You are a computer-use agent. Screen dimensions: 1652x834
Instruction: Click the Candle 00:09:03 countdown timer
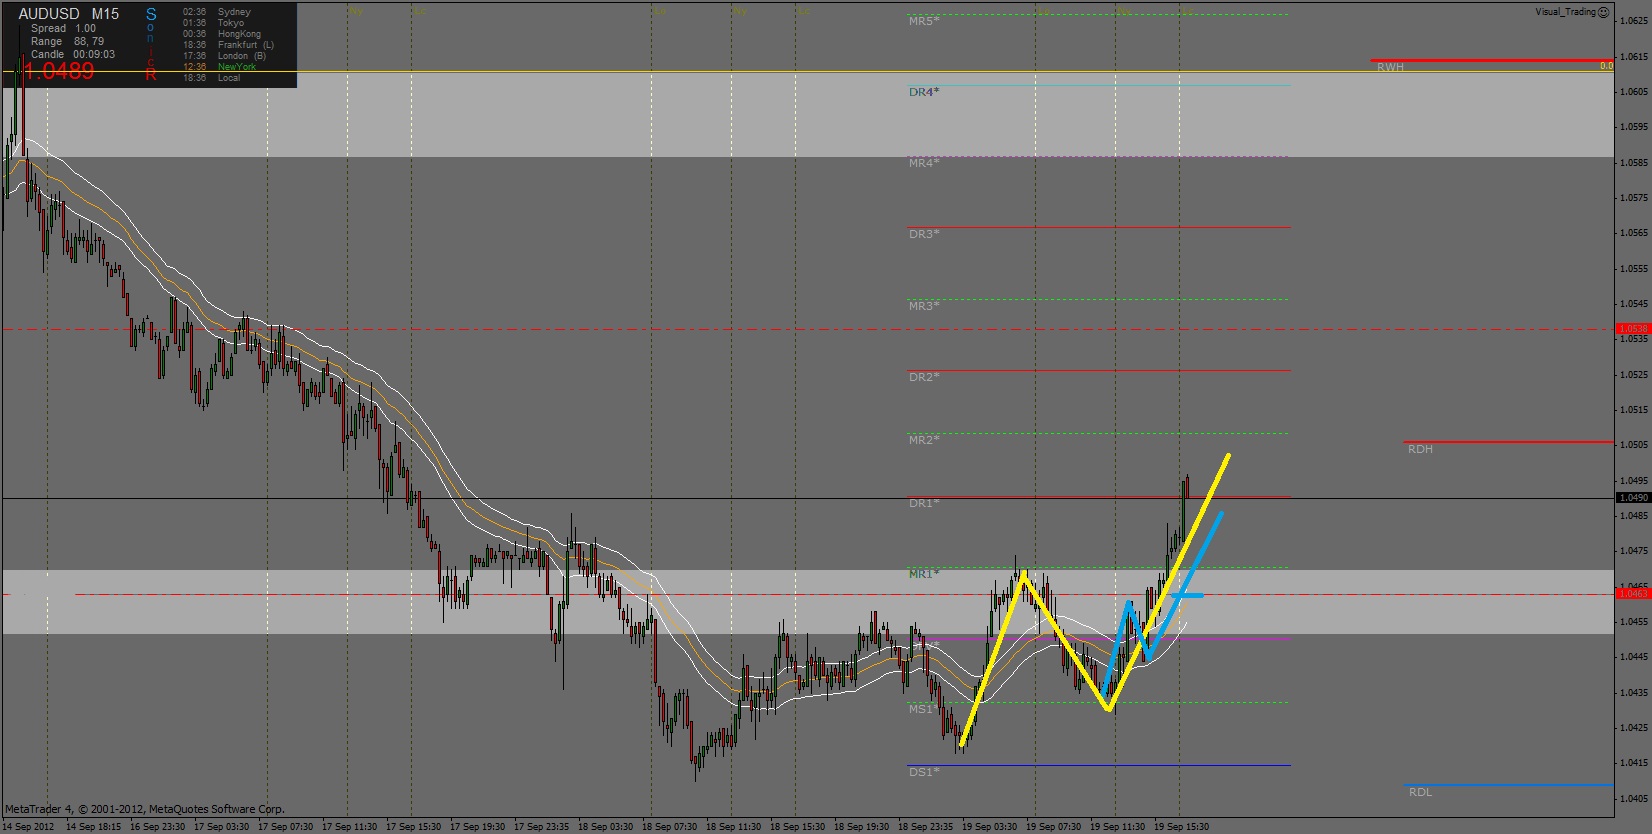[72, 55]
